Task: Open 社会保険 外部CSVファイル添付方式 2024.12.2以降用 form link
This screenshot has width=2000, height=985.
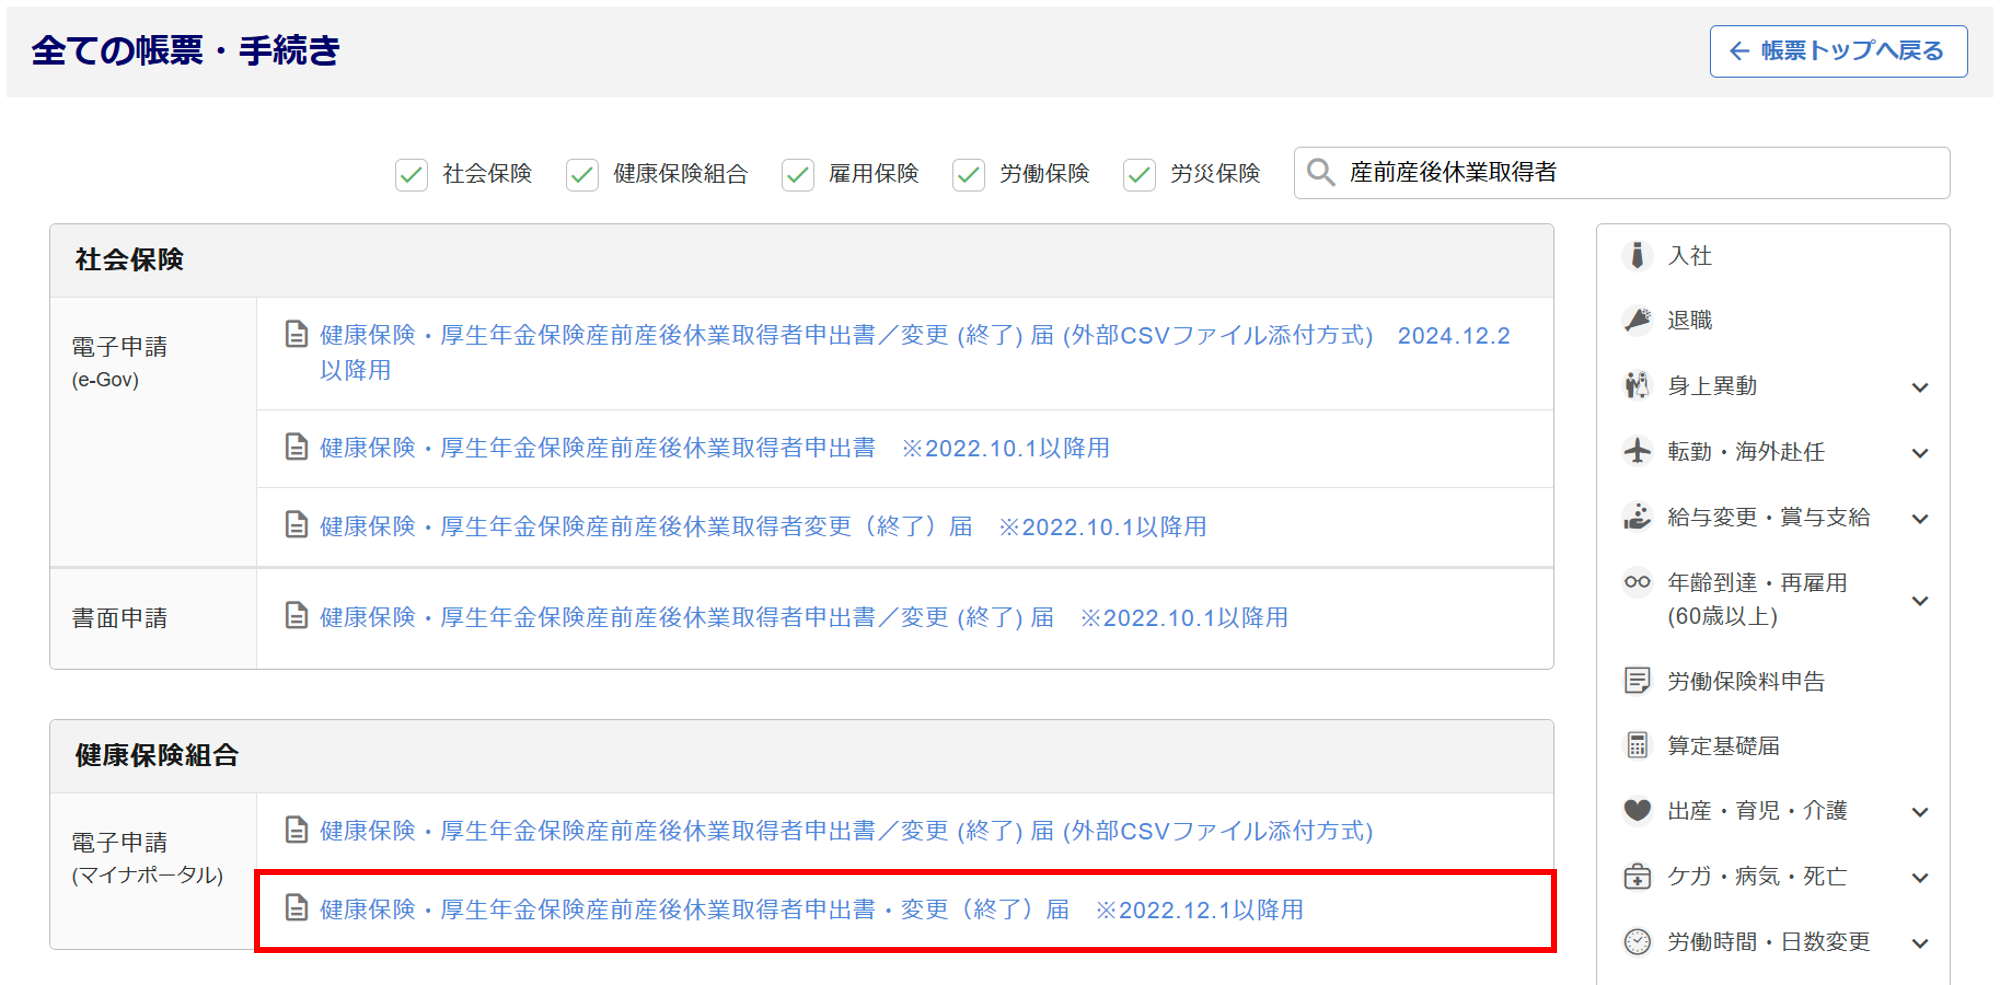Action: [915, 352]
